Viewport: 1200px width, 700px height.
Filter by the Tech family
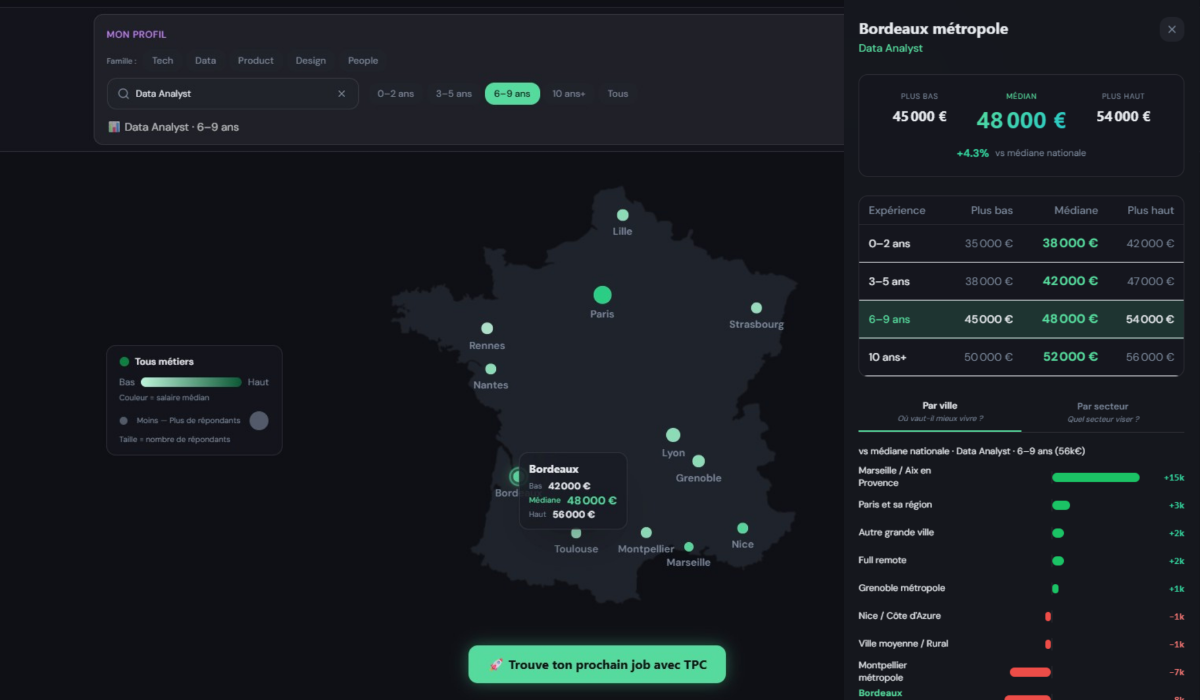click(x=162, y=61)
